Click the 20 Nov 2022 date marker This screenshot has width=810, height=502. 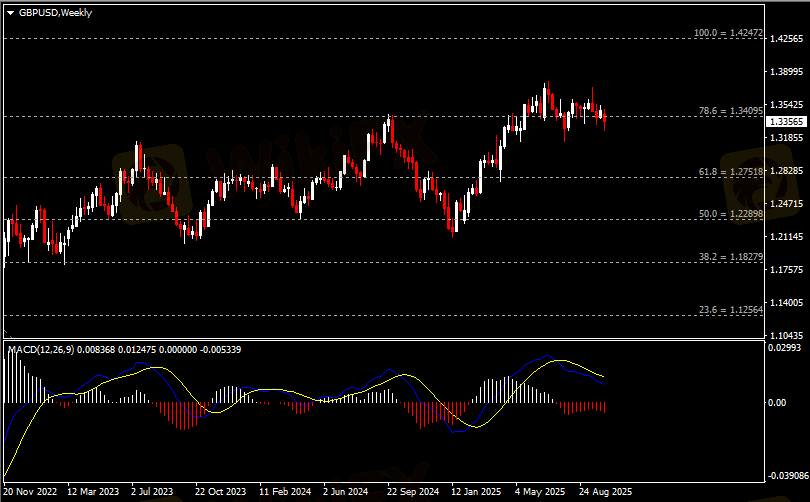click(31, 492)
